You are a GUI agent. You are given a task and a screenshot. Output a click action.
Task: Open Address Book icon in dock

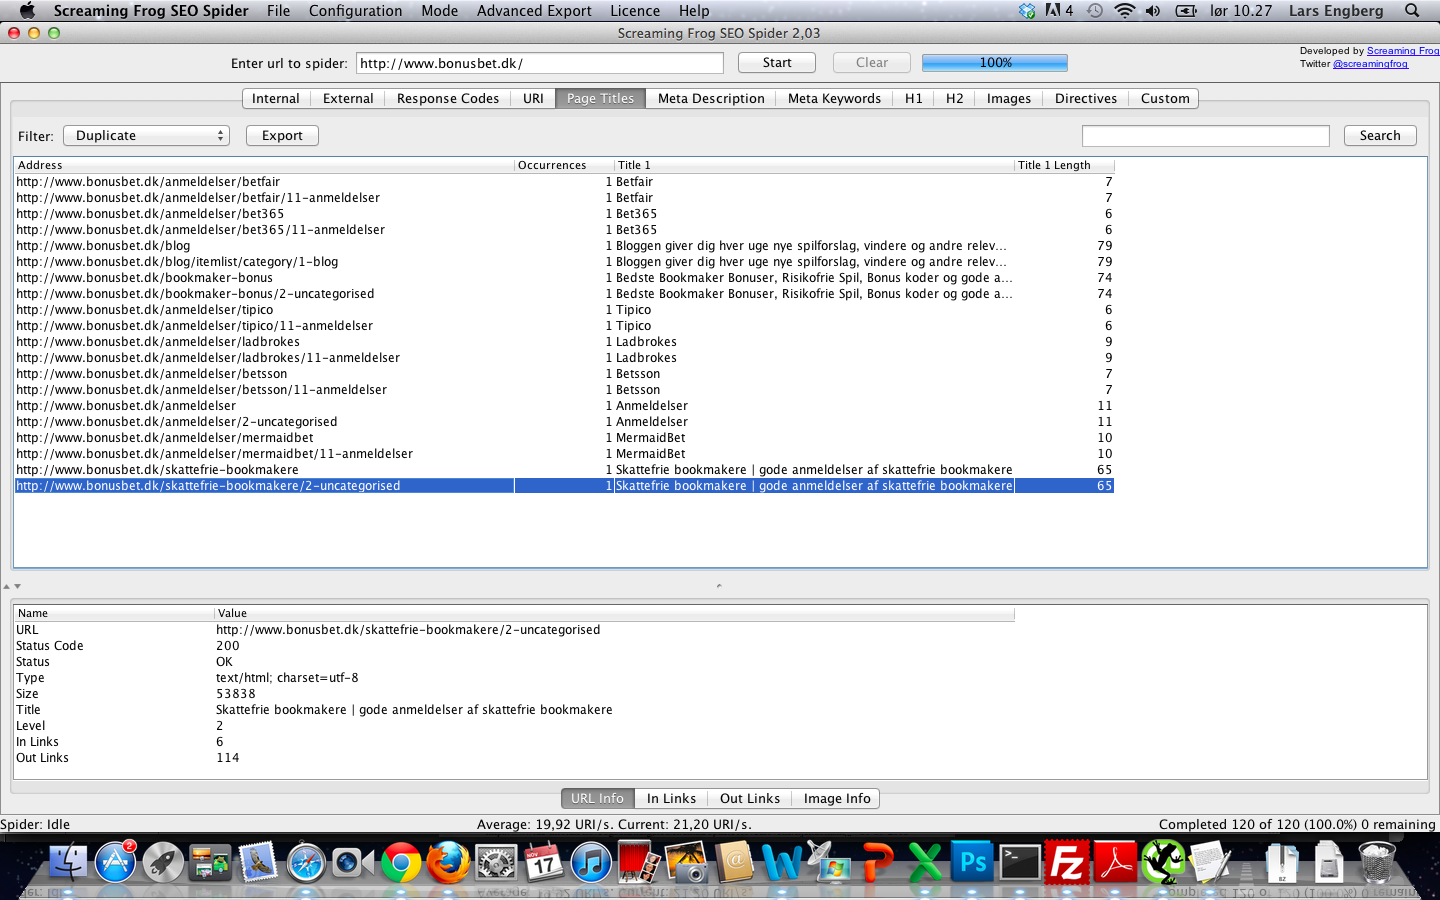pyautogui.click(x=734, y=861)
